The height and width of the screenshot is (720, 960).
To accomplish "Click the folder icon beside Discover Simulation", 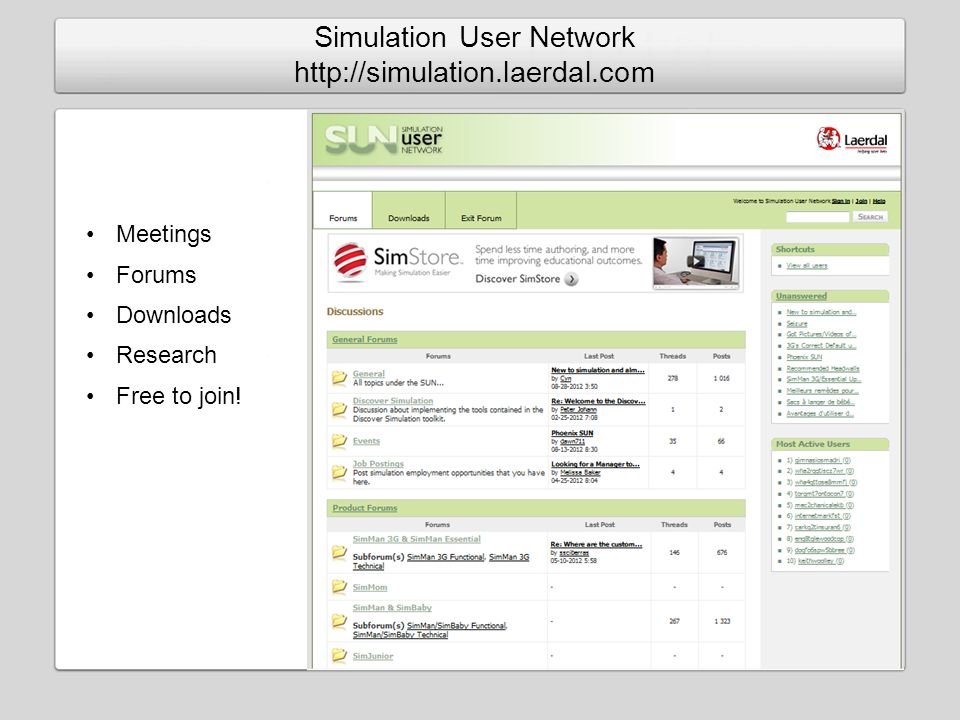I will (339, 409).
